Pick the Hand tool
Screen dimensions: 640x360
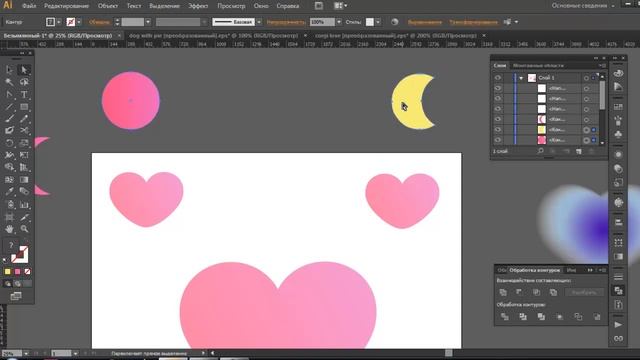coord(9,229)
